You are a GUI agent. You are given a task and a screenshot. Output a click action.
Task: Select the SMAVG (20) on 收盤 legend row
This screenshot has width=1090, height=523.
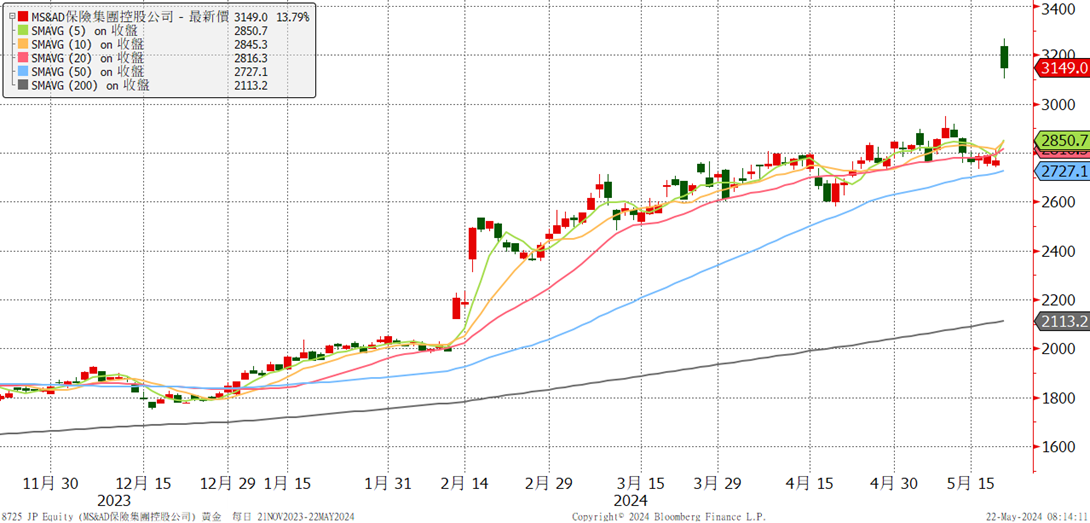[x=88, y=57]
